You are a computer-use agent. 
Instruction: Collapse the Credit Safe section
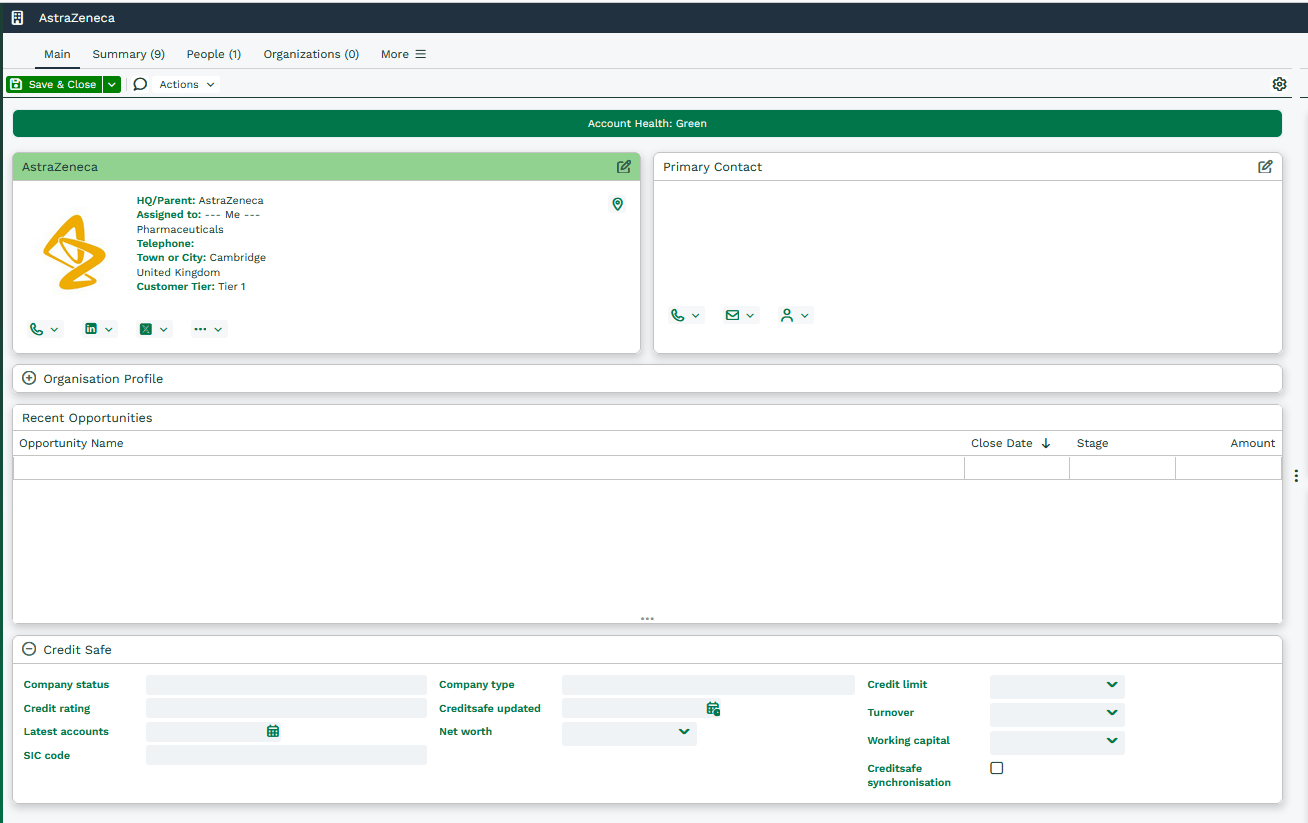click(x=29, y=650)
